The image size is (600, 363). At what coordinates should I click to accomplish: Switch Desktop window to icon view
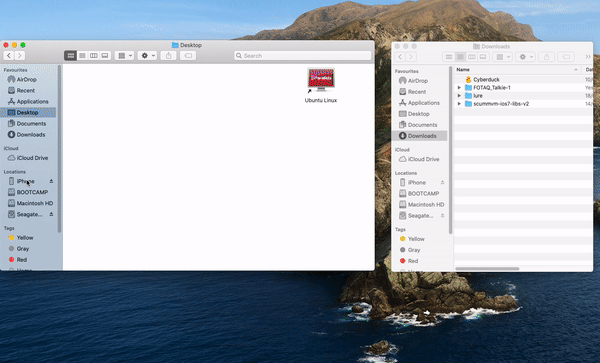(70, 55)
